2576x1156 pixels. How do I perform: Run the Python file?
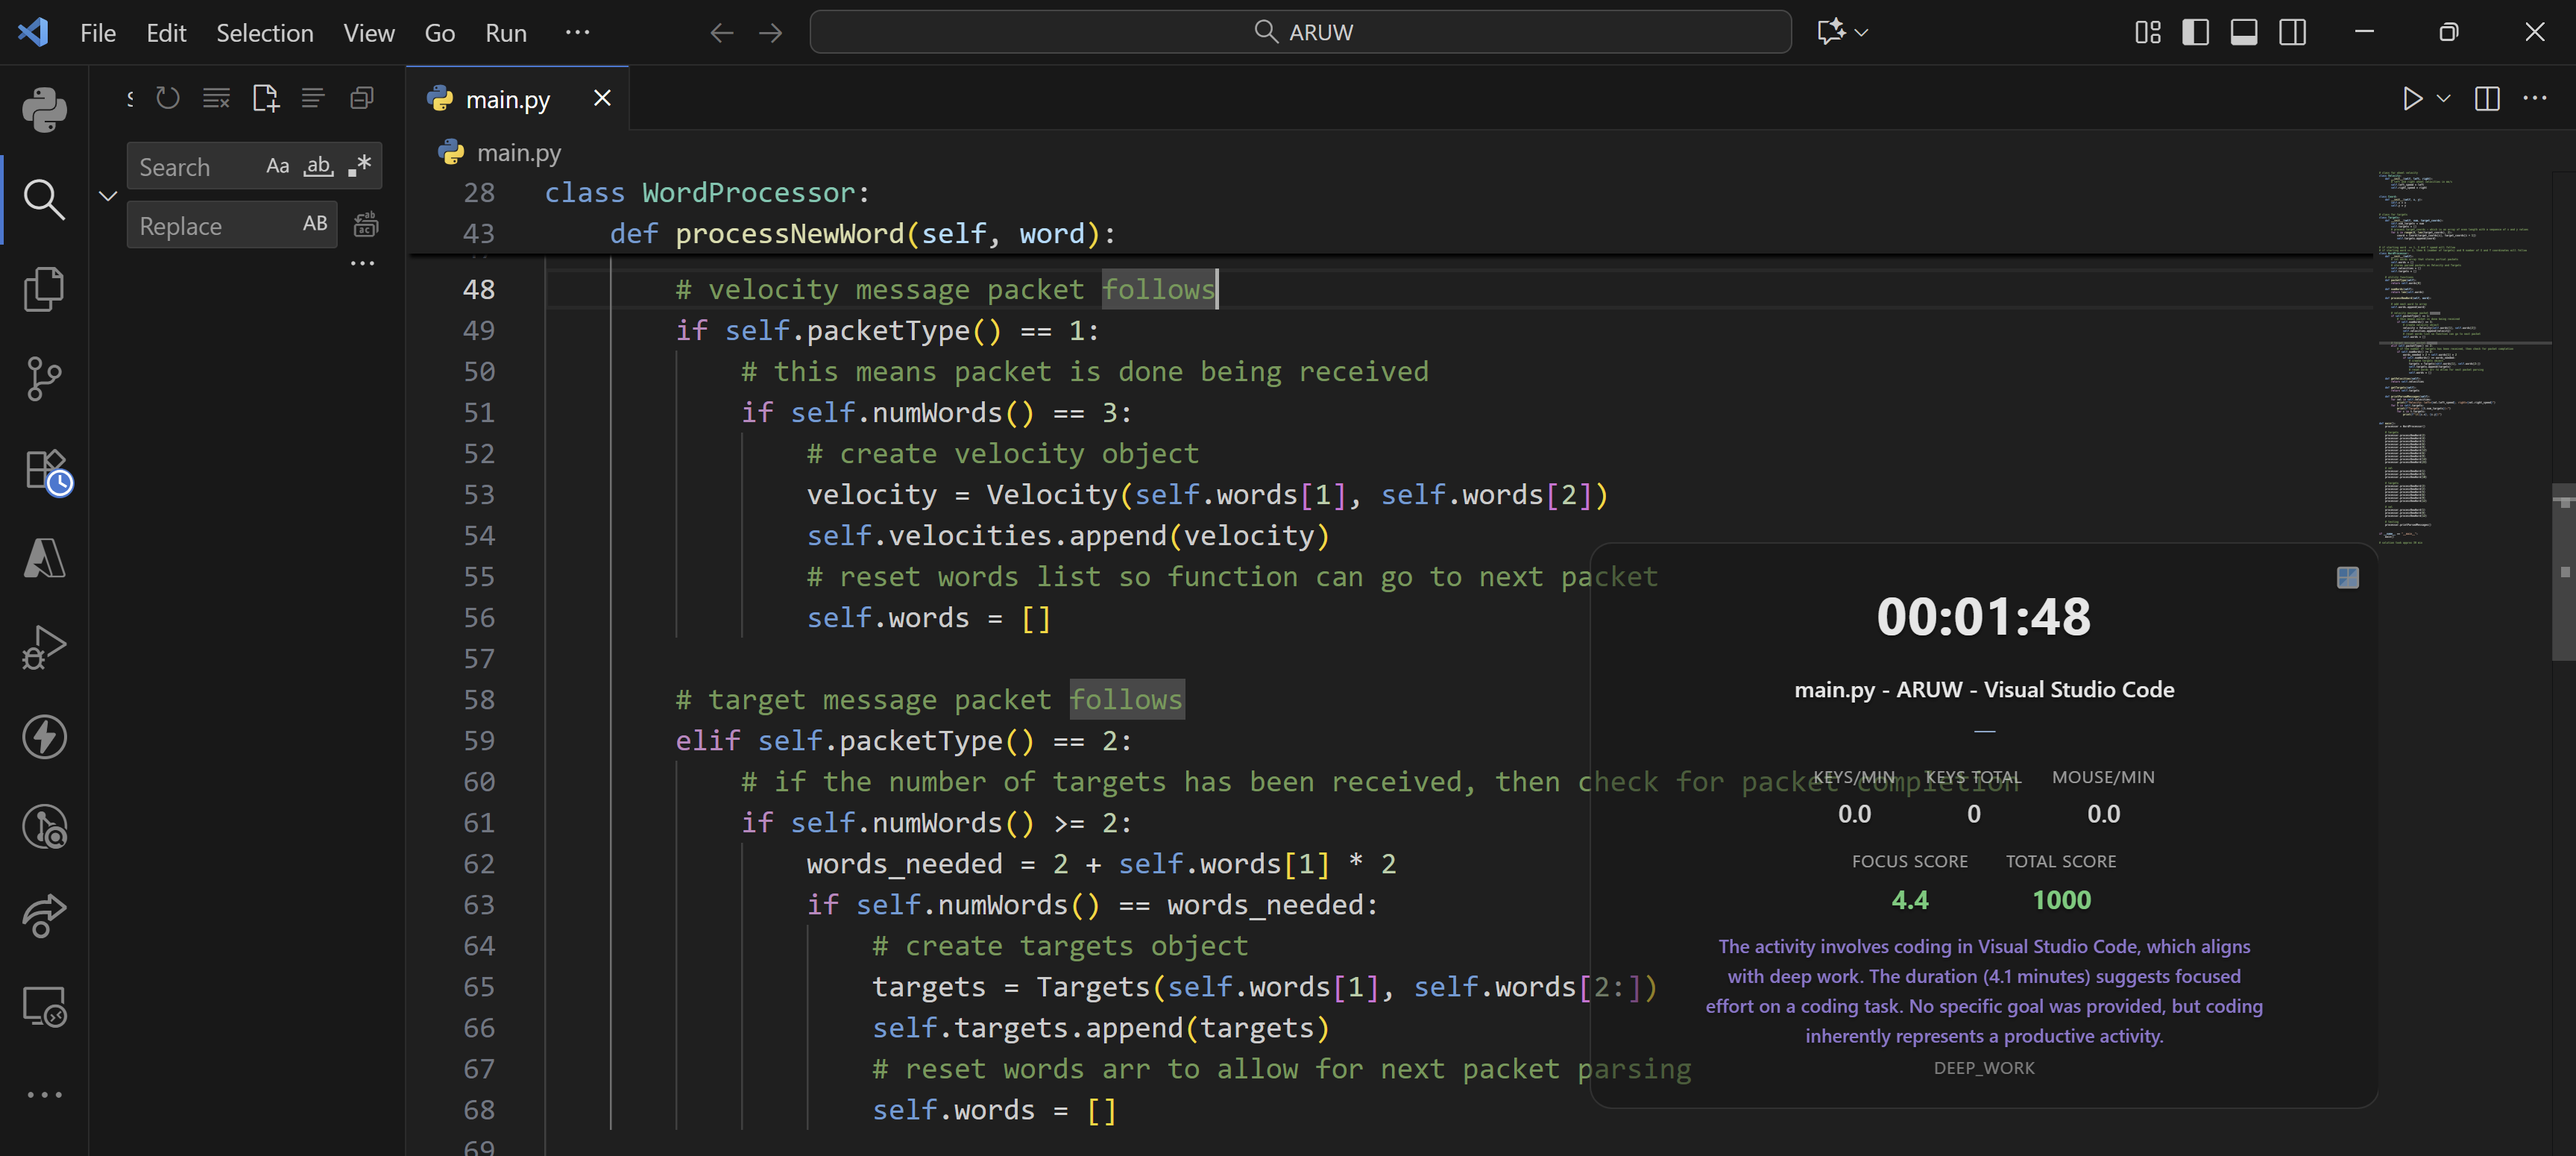tap(2412, 98)
